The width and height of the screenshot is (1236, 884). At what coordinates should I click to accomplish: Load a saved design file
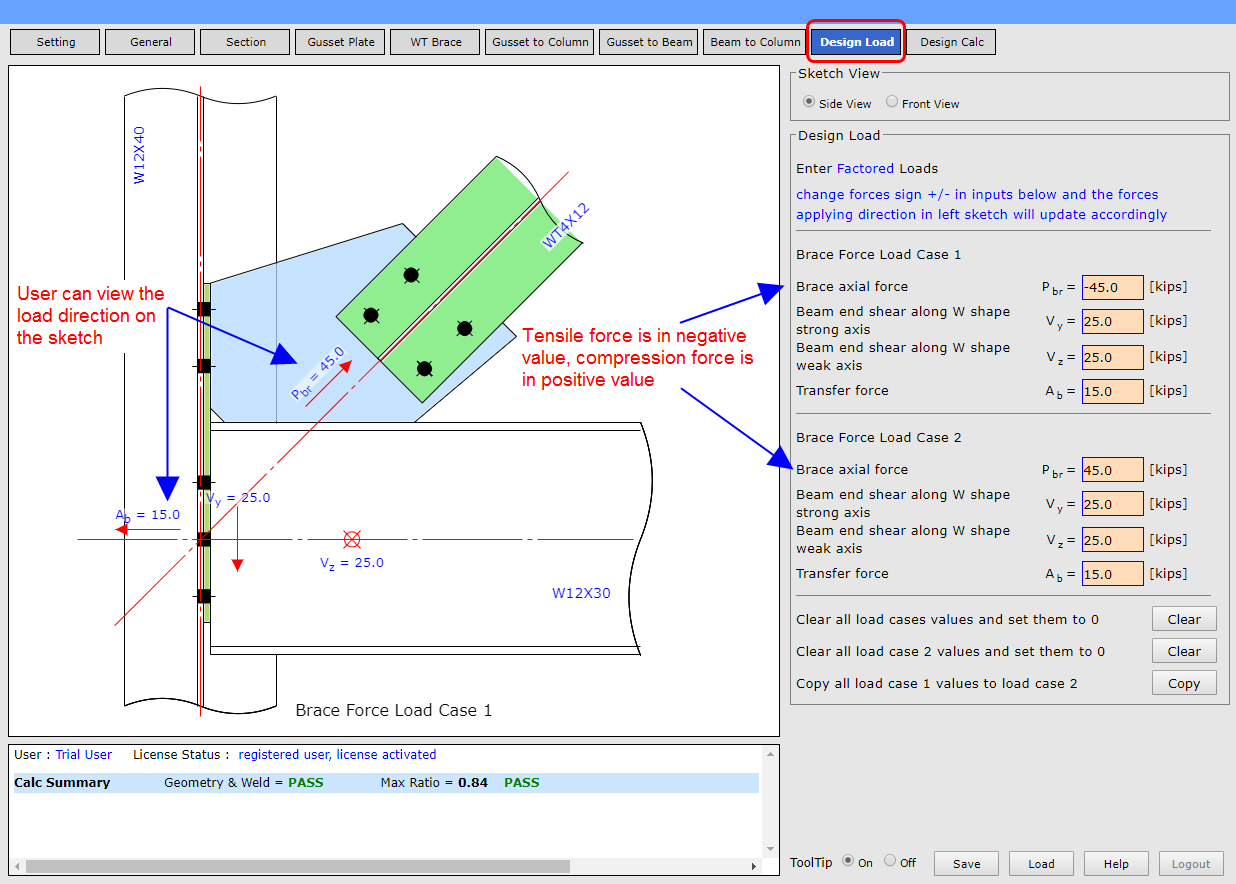point(1041,863)
